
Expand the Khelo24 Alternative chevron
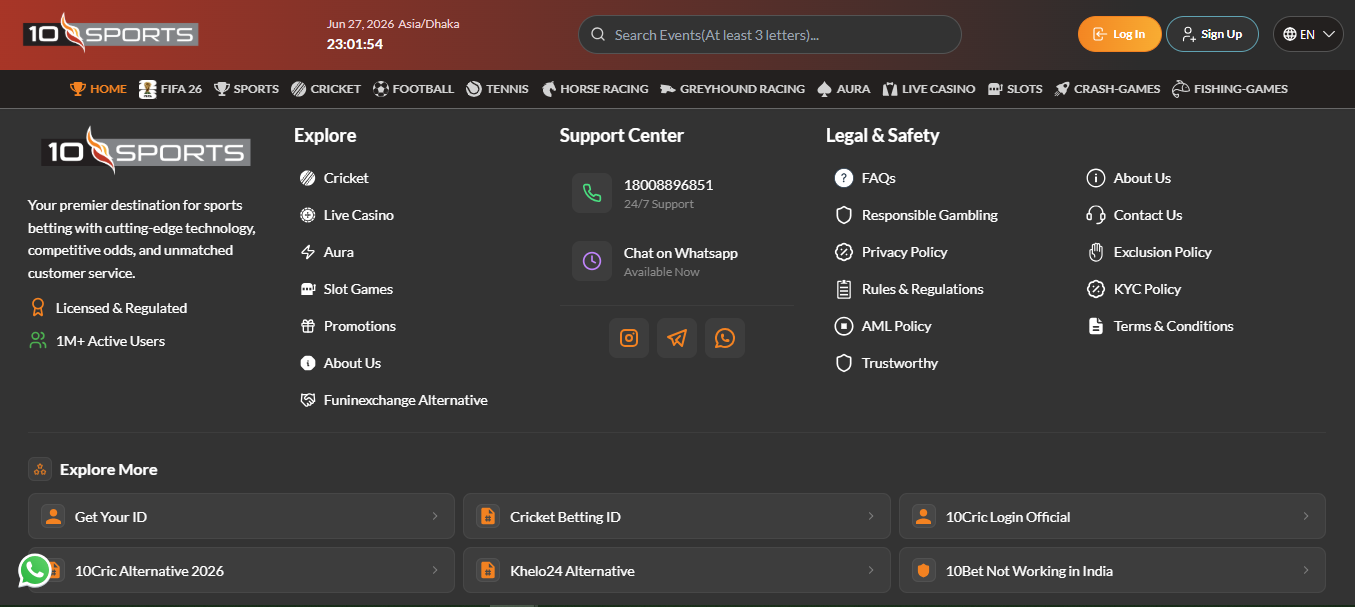tap(871, 570)
